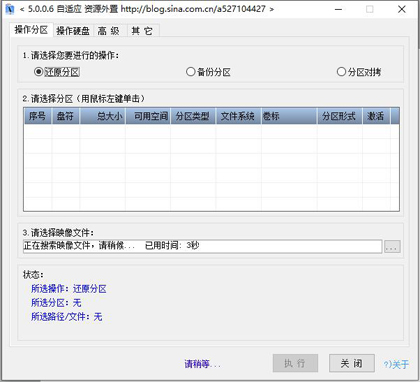The height and width of the screenshot is (382, 420).
Task: Click the 卷标 column header
Action: click(289, 116)
